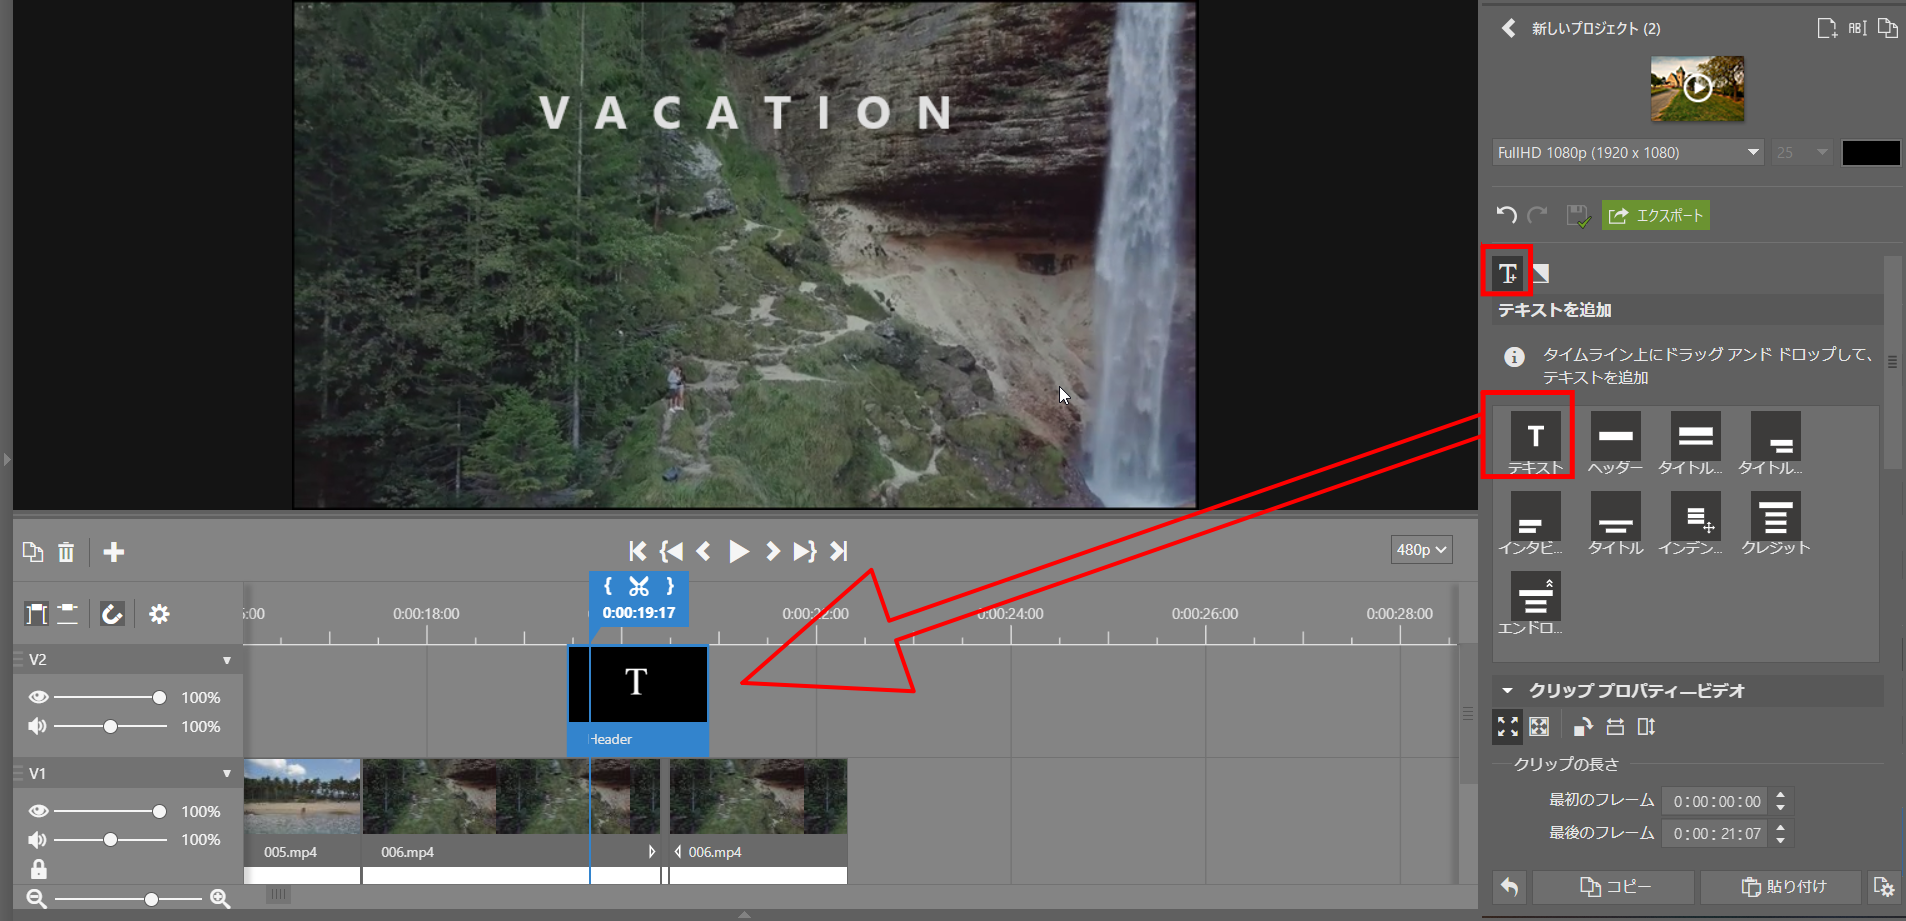
Task: Click the rename project AB icon
Action: 1857,28
